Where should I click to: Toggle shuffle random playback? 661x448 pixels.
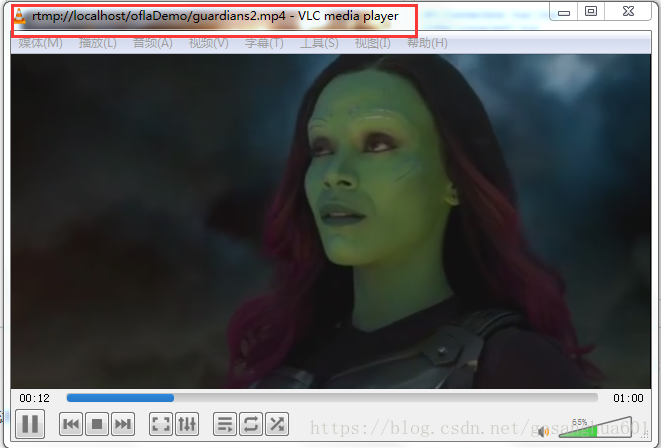click(x=277, y=424)
